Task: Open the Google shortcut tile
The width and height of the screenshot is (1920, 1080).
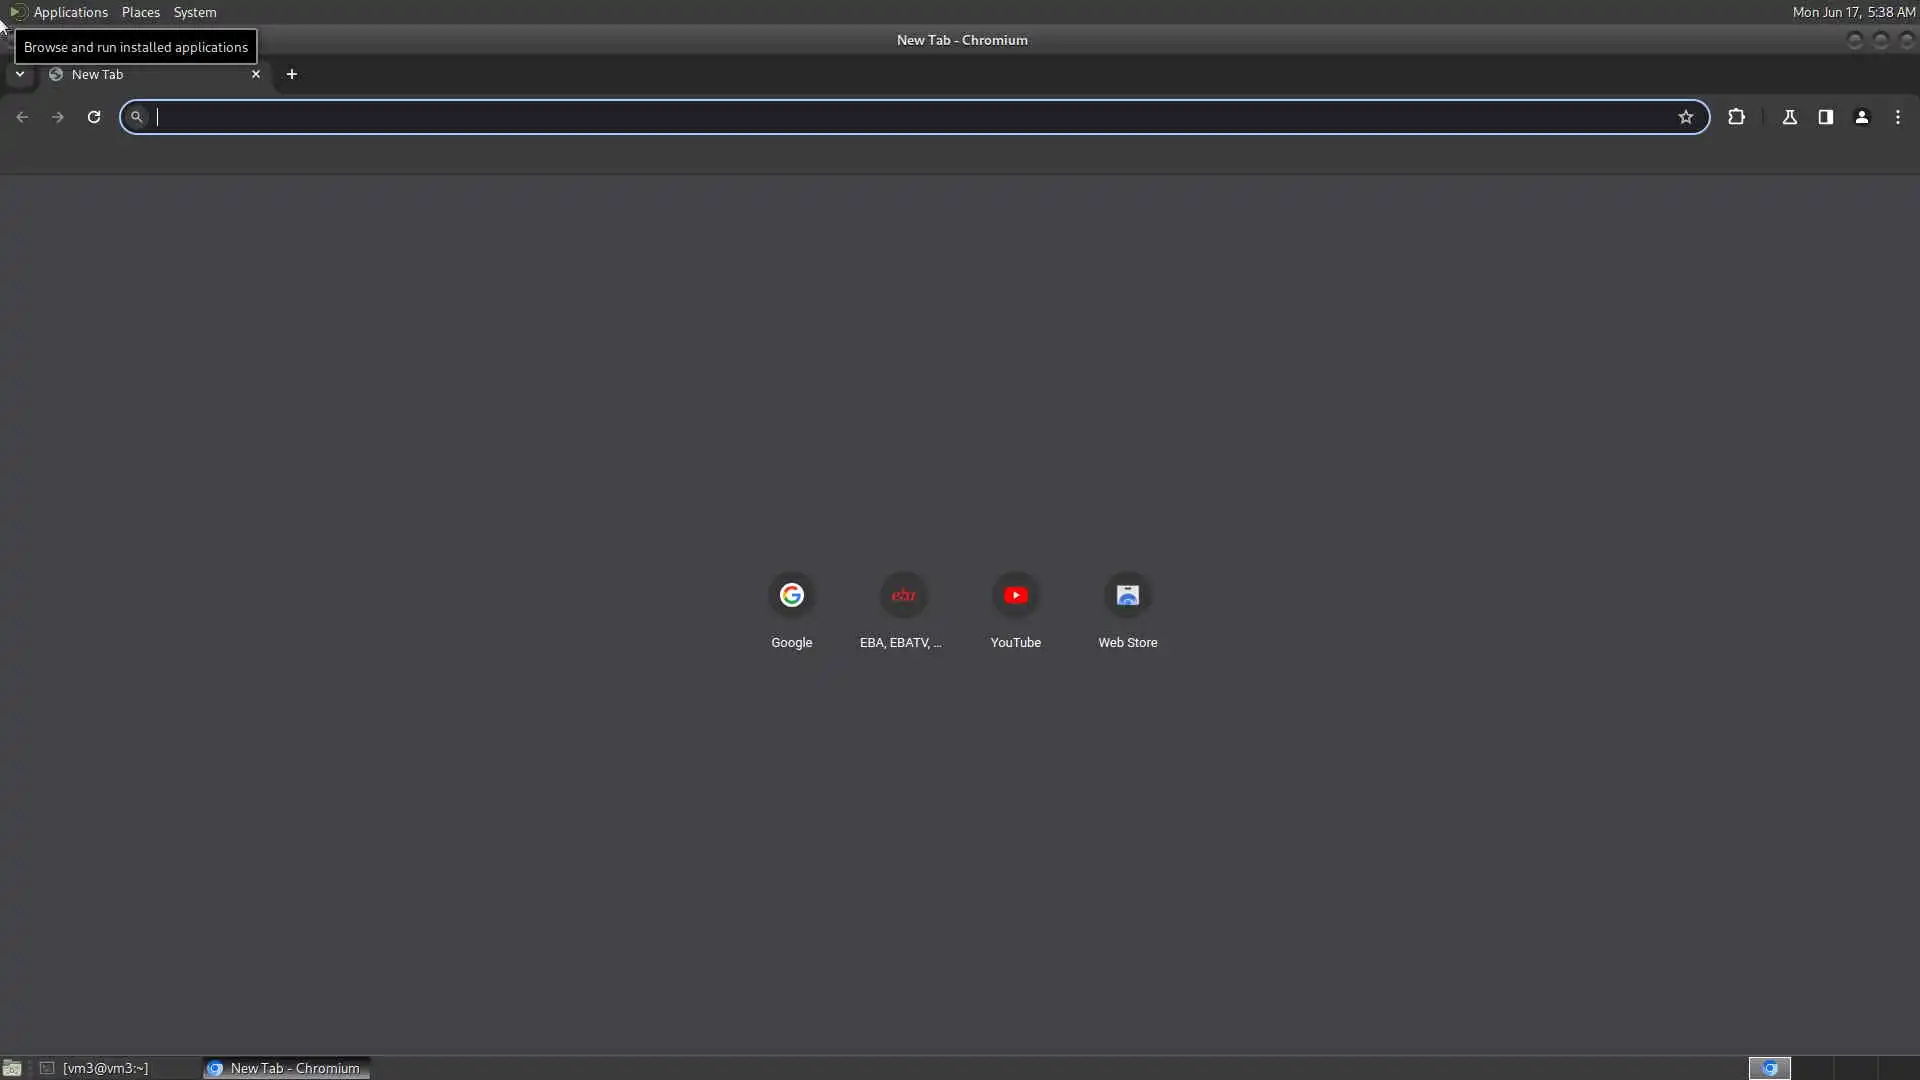Action: 792,596
